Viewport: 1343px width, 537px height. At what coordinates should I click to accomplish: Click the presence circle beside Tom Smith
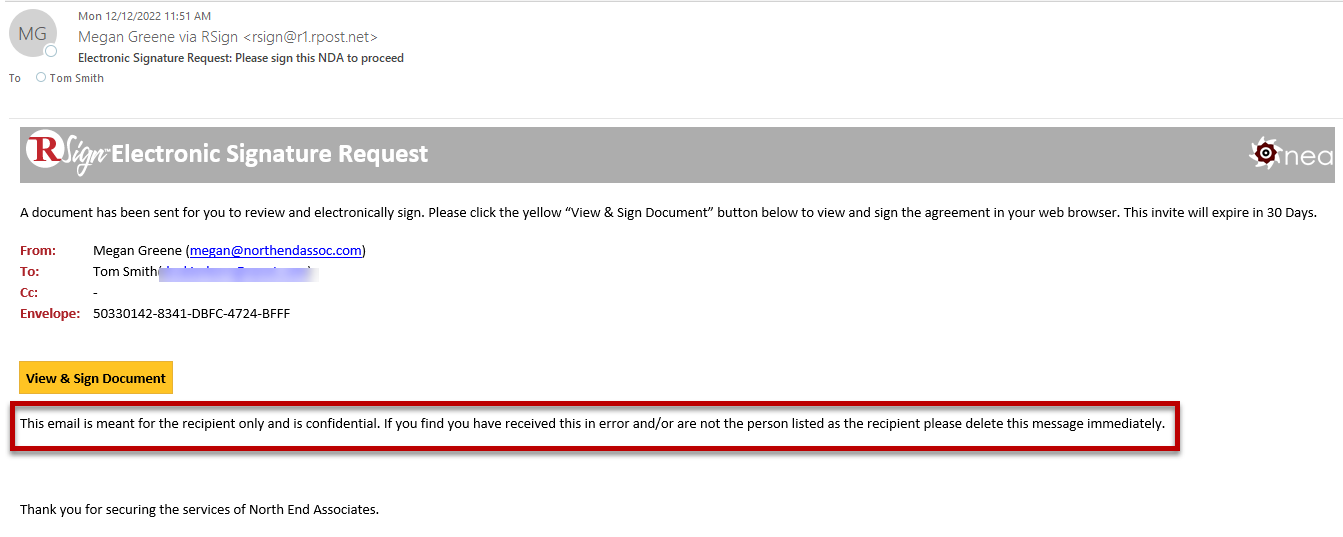[x=41, y=77]
